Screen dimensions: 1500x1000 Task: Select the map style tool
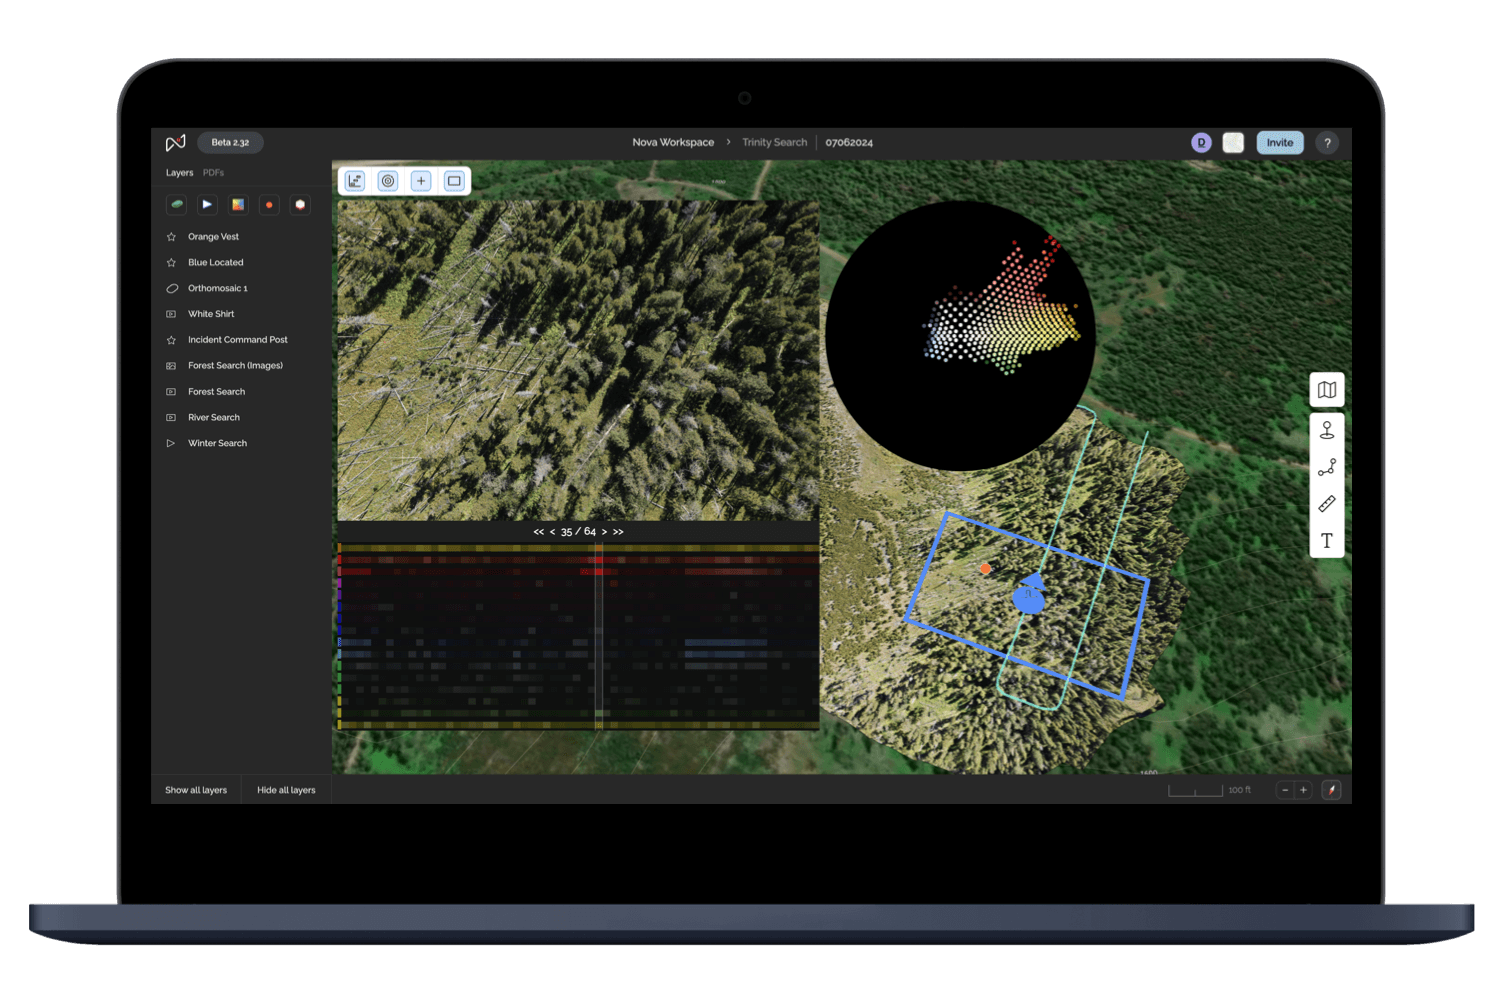pyautogui.click(x=1327, y=390)
